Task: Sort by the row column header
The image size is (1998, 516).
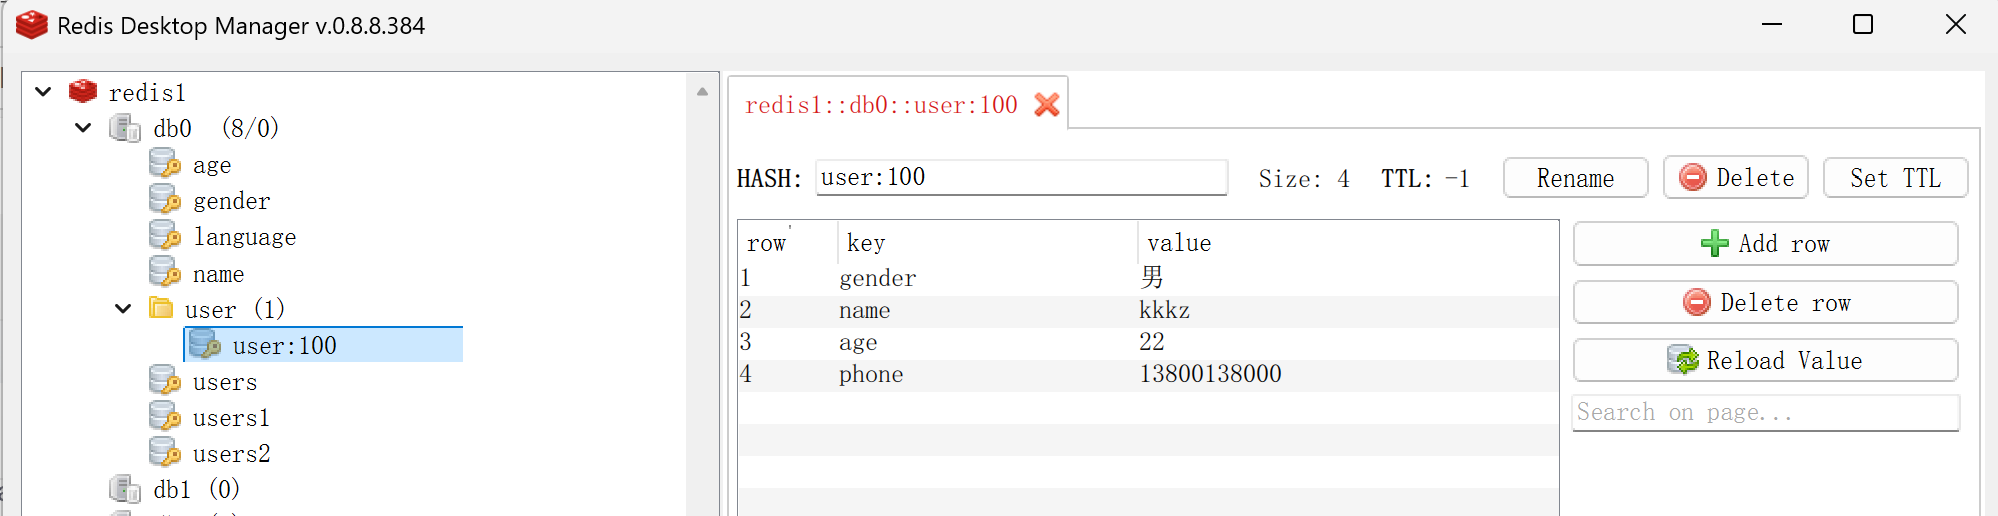Action: [787, 243]
